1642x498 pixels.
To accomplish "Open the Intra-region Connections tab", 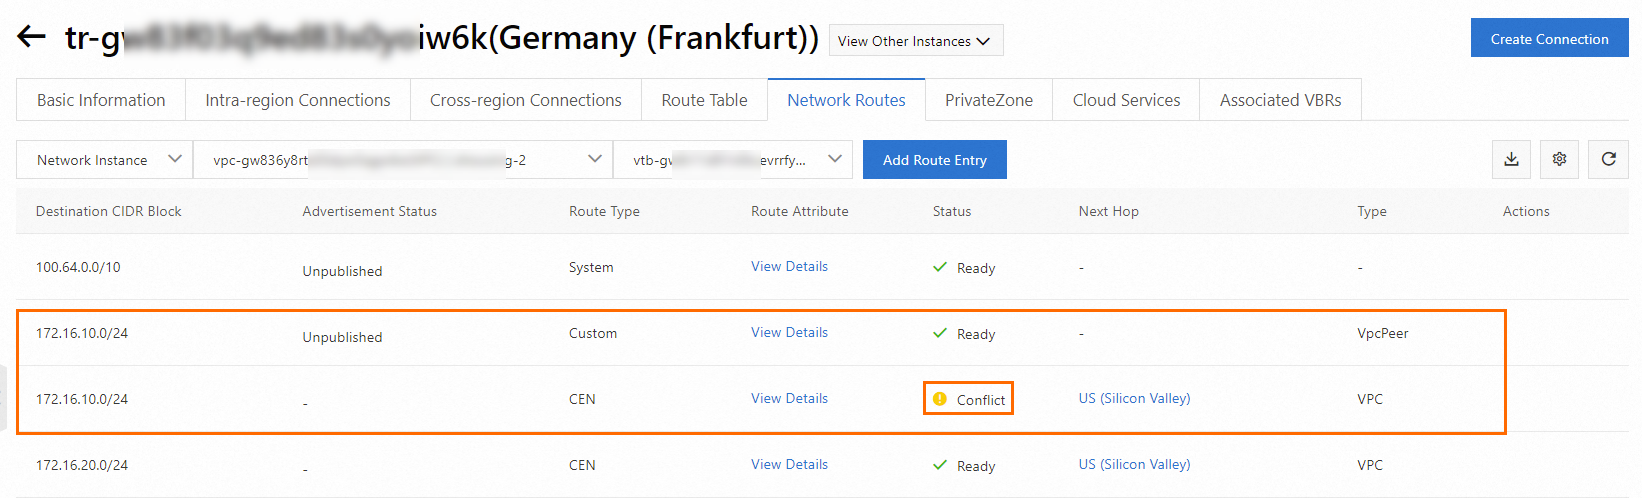I will pos(298,100).
